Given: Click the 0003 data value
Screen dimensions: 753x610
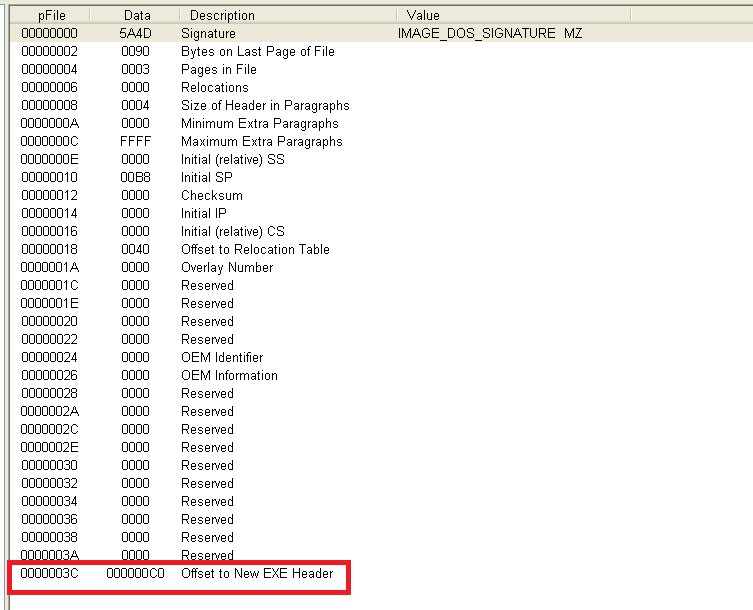Looking at the screenshot, I should click(x=135, y=70).
